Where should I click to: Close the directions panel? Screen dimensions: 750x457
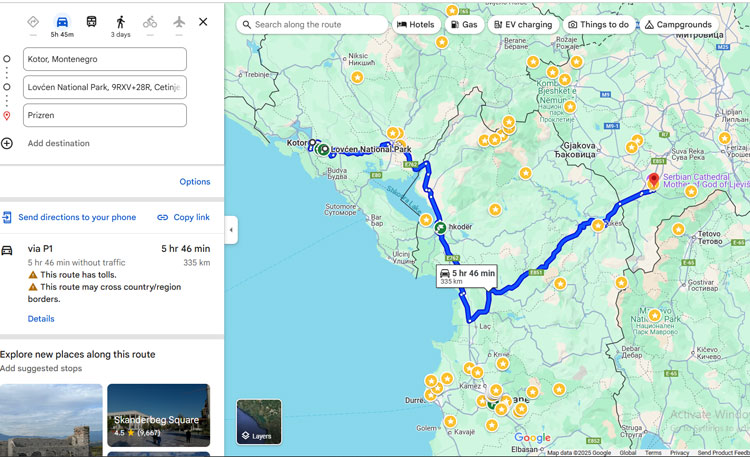coord(203,22)
